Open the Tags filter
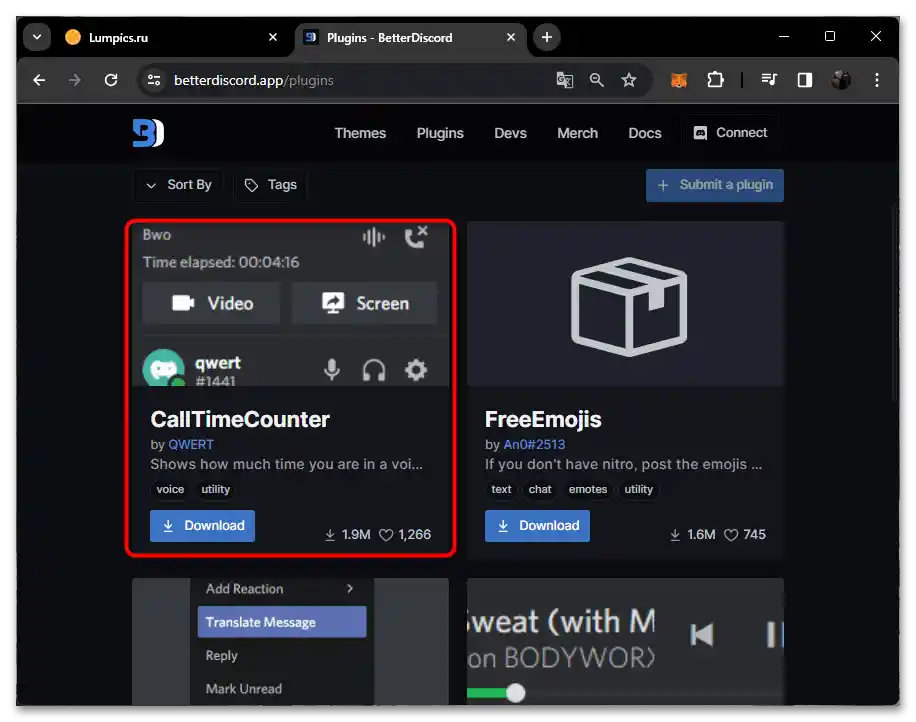916x722 pixels. point(270,185)
